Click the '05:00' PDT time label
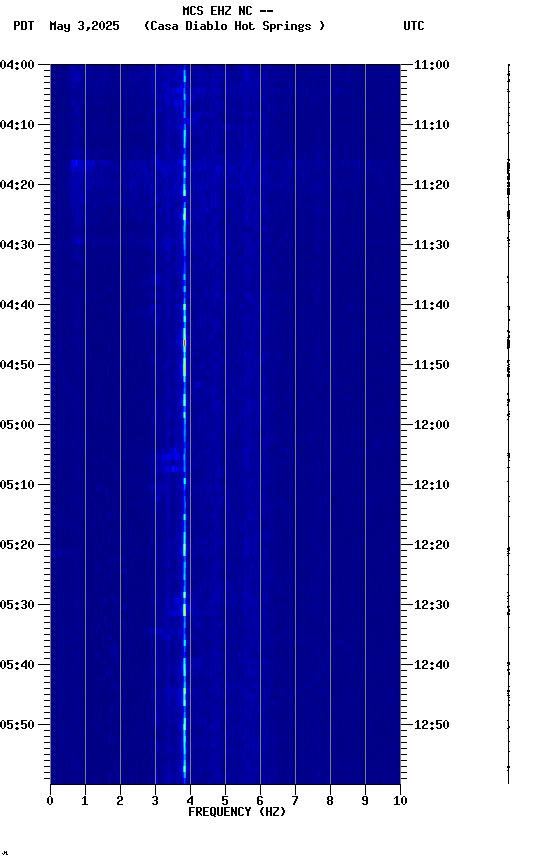This screenshot has width=552, height=864. pyautogui.click(x=17, y=425)
